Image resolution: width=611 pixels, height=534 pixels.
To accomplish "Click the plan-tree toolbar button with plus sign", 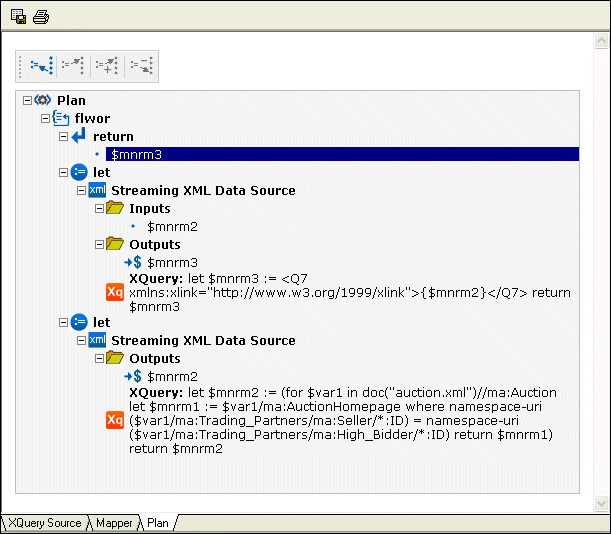I will 106,66.
